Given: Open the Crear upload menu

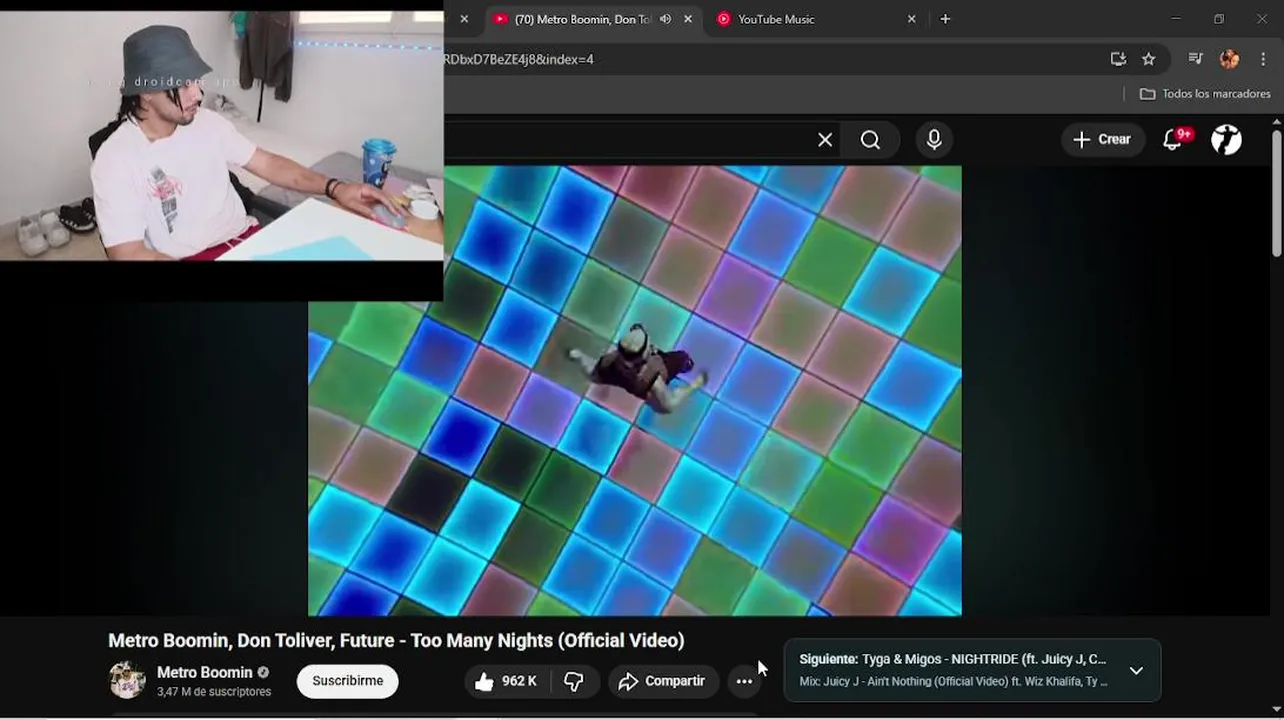Looking at the screenshot, I should (1103, 140).
